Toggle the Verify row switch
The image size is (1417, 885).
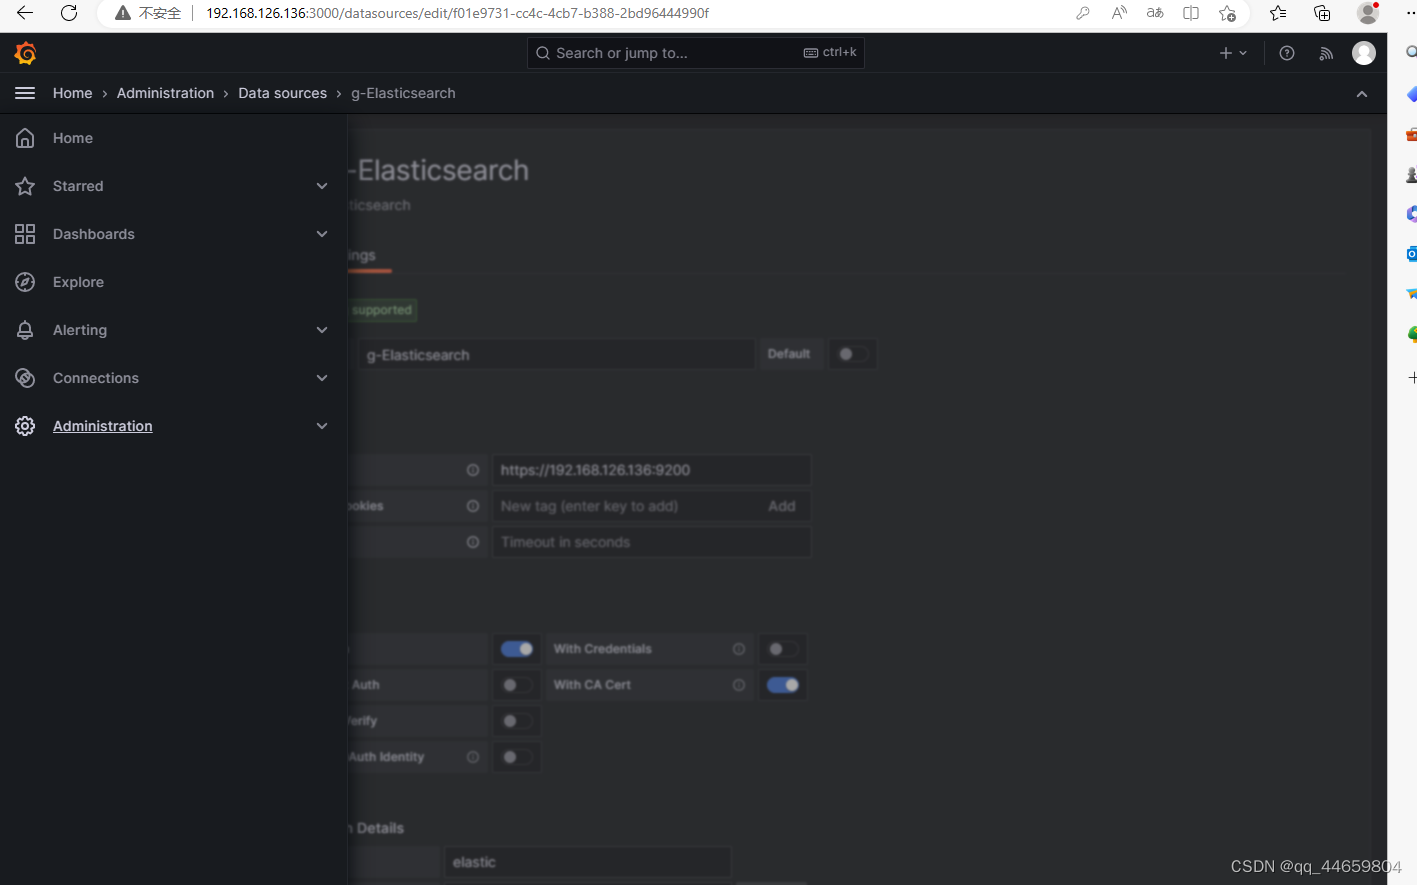517,721
